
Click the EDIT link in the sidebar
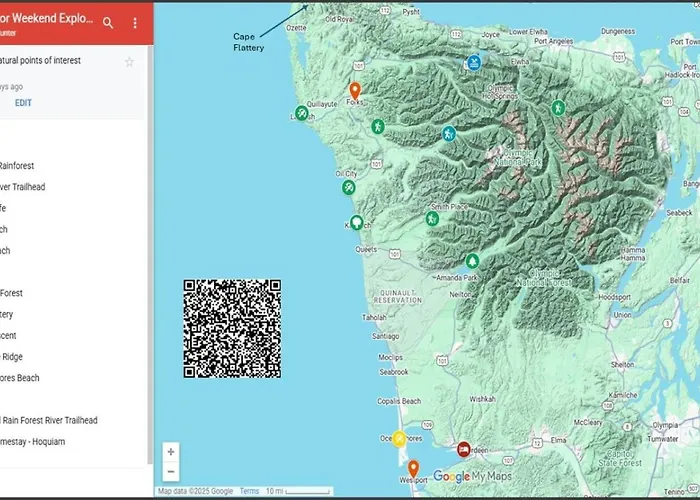23,103
